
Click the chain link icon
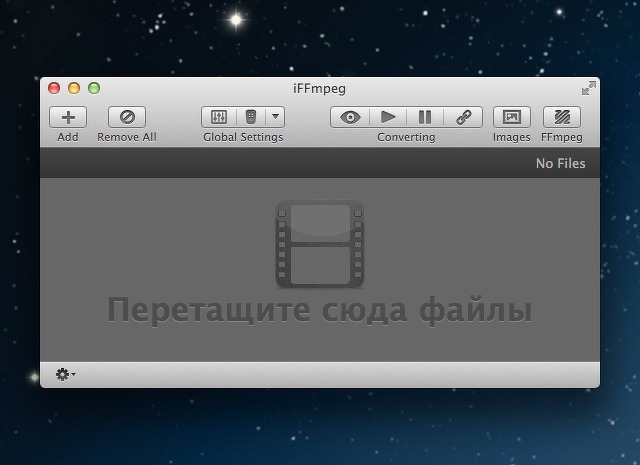[x=463, y=117]
